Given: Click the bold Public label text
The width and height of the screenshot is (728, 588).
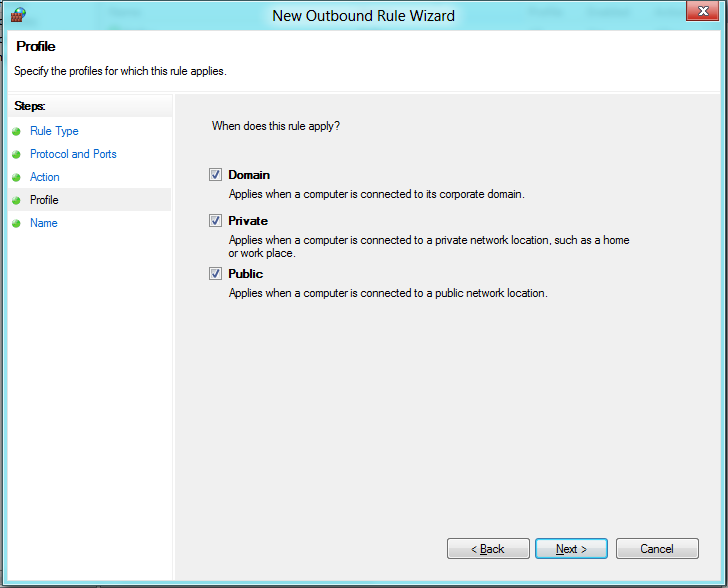Looking at the screenshot, I should (246, 274).
